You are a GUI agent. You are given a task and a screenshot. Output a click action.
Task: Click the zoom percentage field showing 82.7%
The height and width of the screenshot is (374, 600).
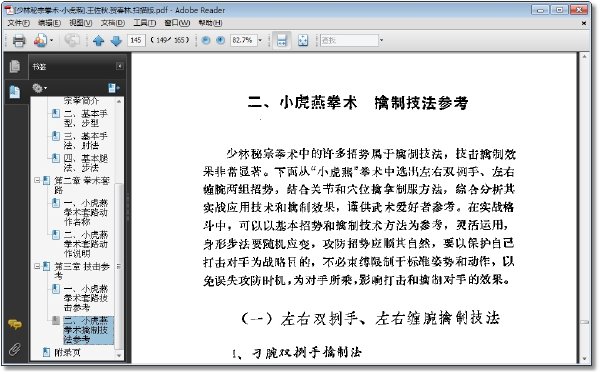click(x=243, y=40)
